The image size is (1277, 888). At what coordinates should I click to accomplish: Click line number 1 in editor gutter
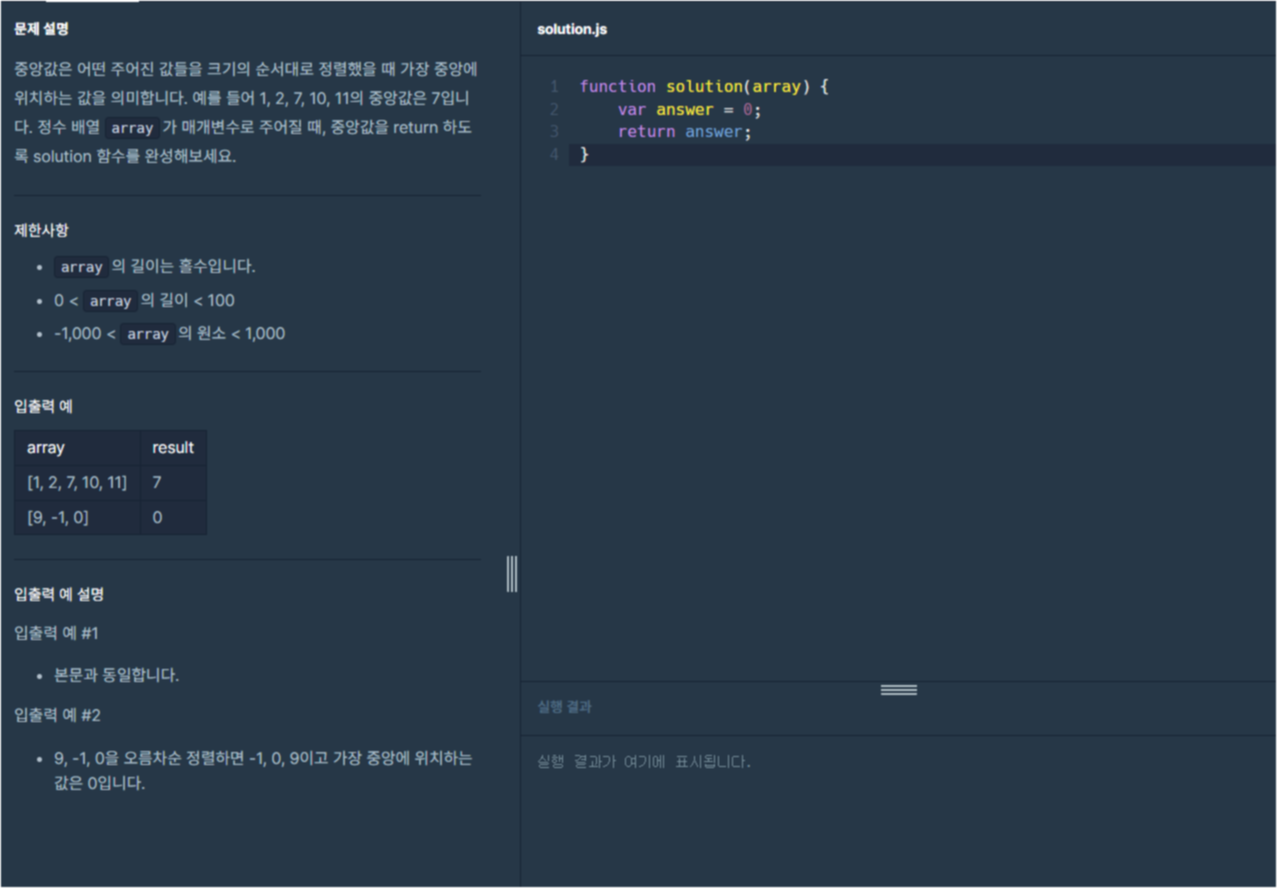(553, 87)
